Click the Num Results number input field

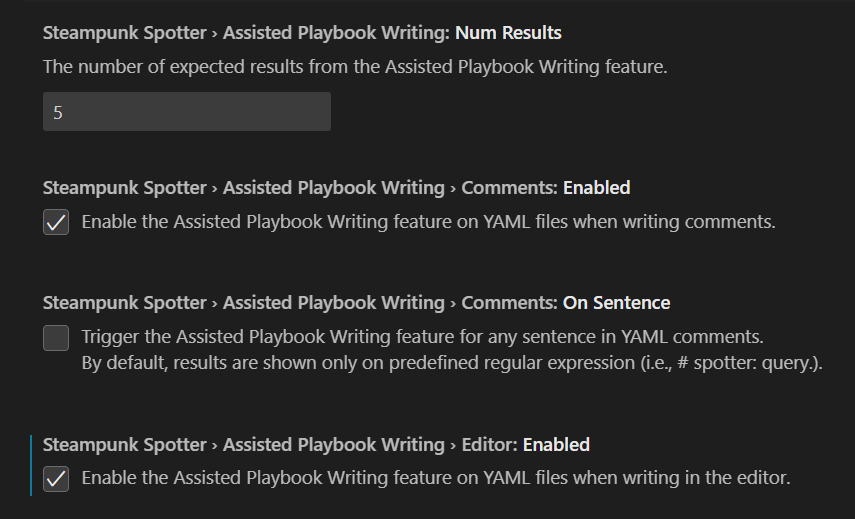(186, 112)
